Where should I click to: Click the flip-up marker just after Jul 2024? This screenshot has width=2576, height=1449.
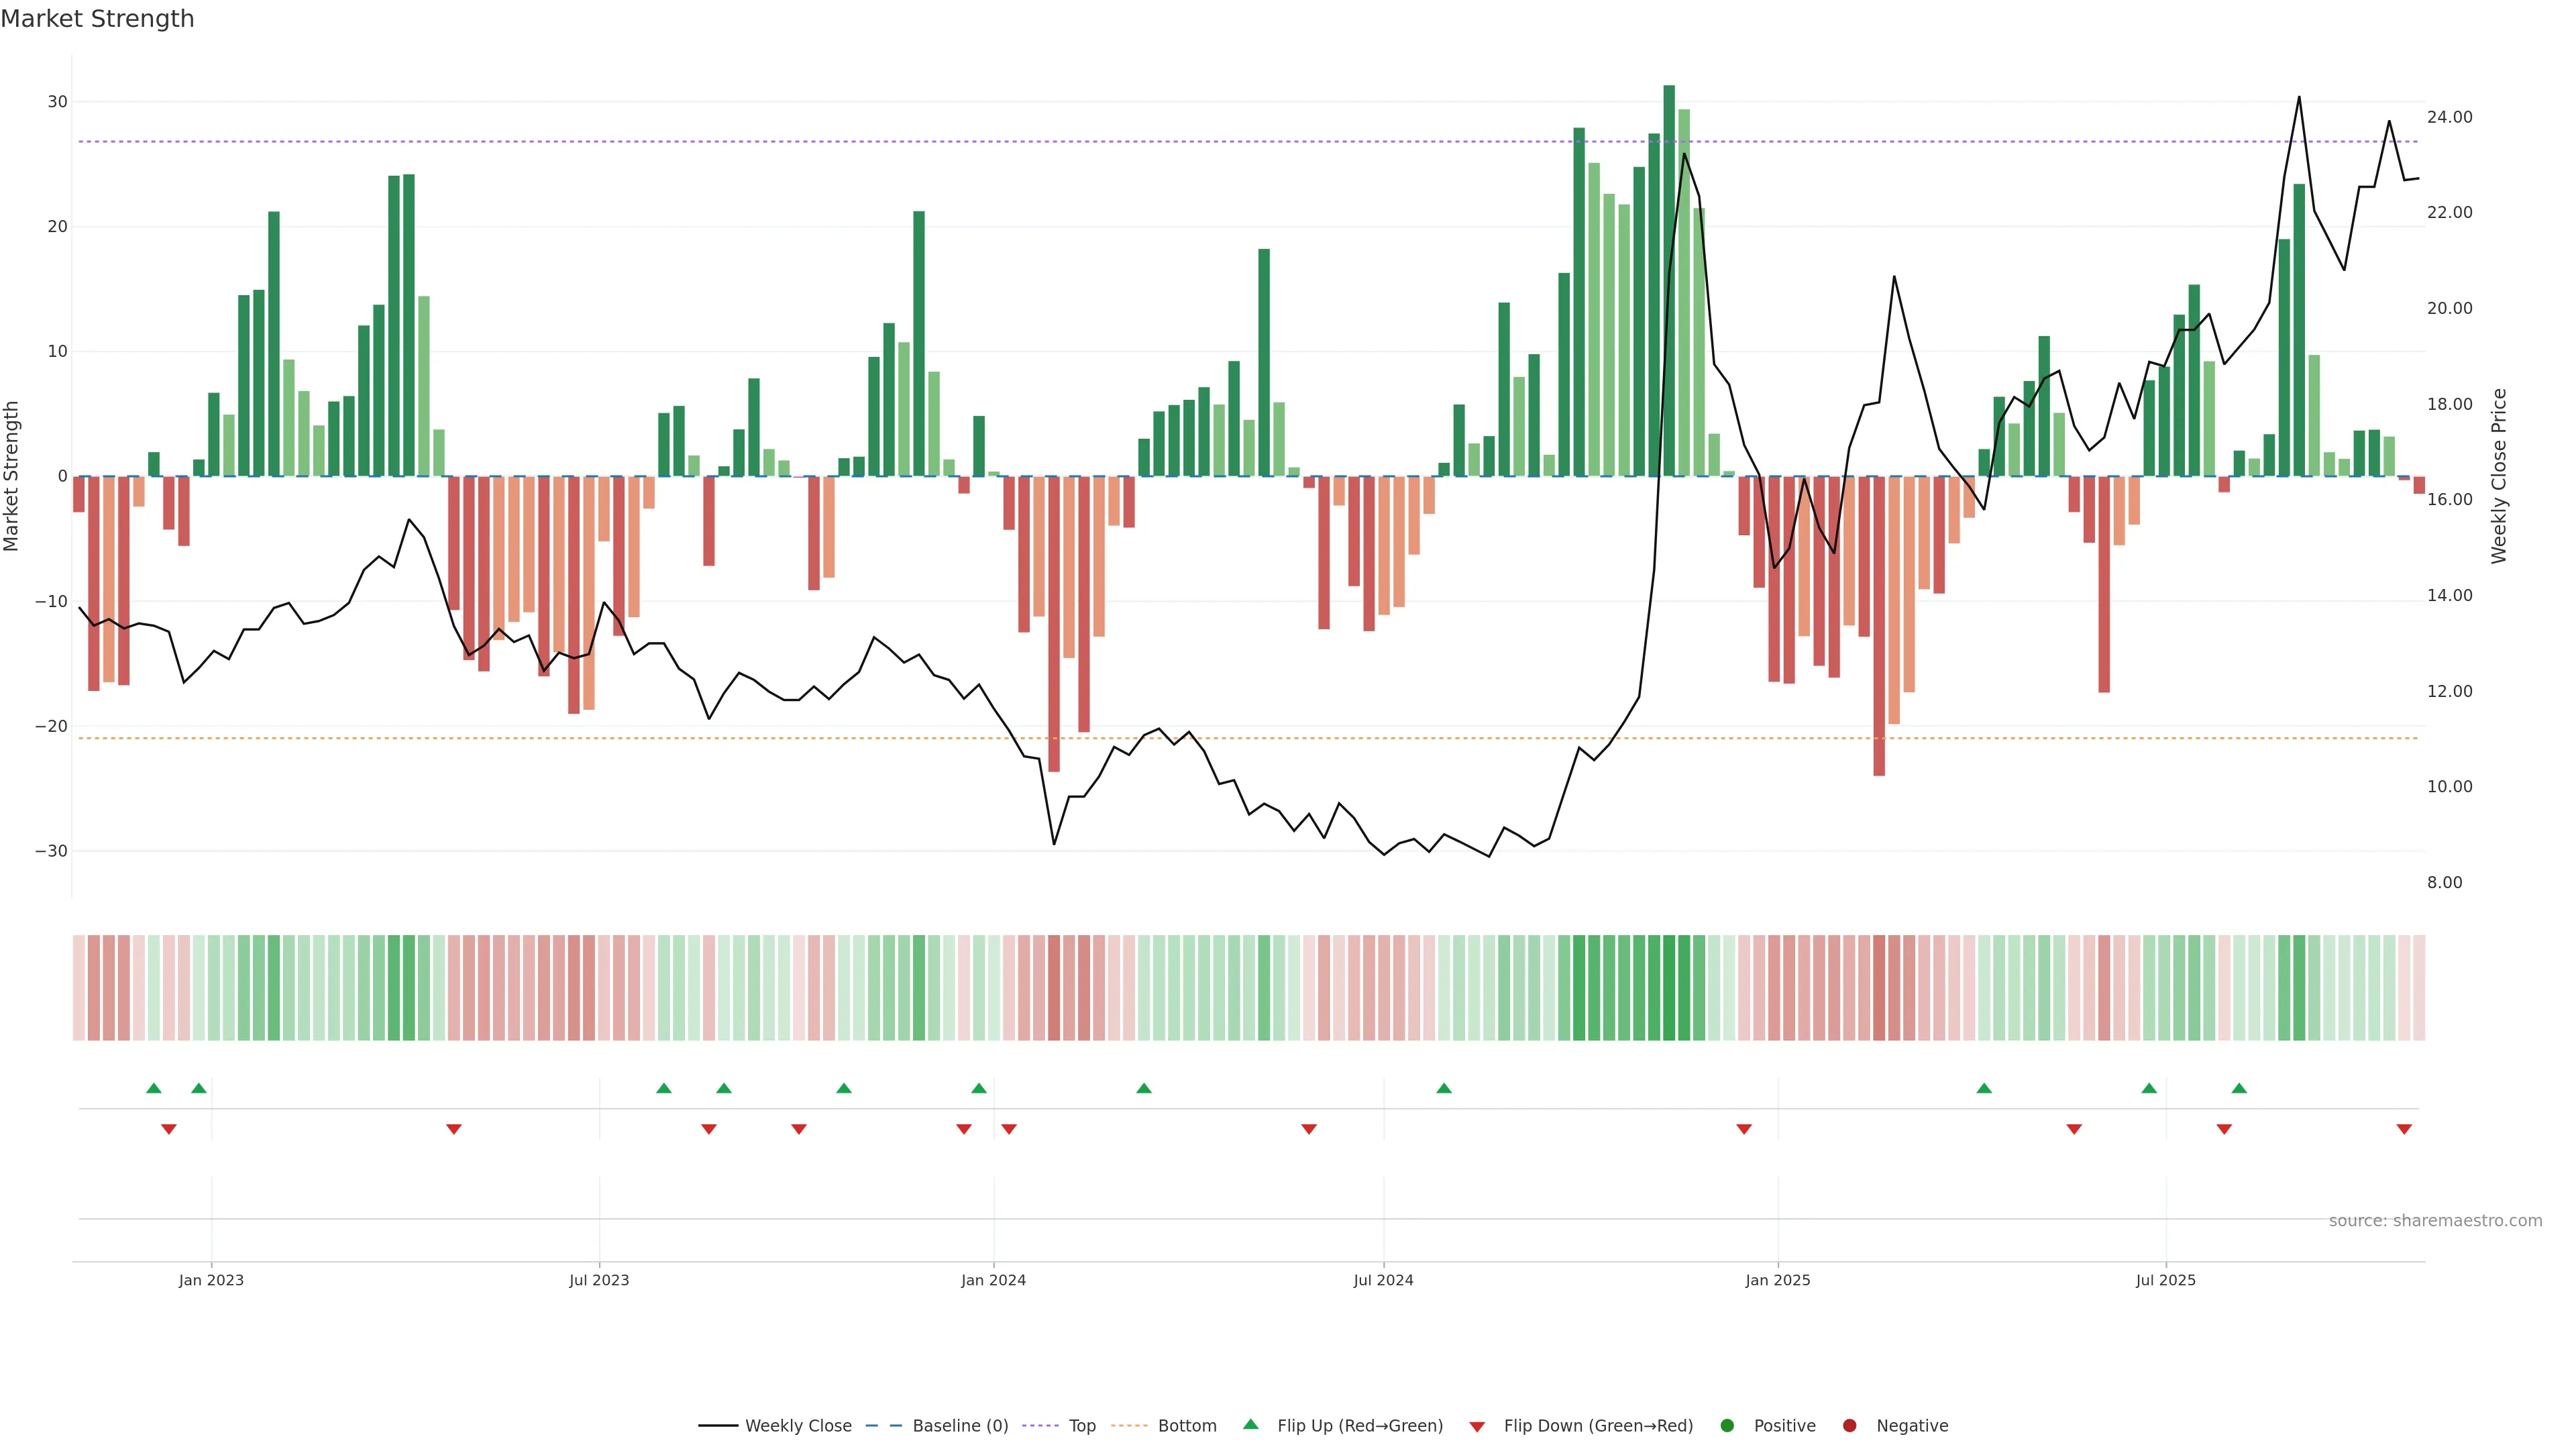click(x=1444, y=1088)
